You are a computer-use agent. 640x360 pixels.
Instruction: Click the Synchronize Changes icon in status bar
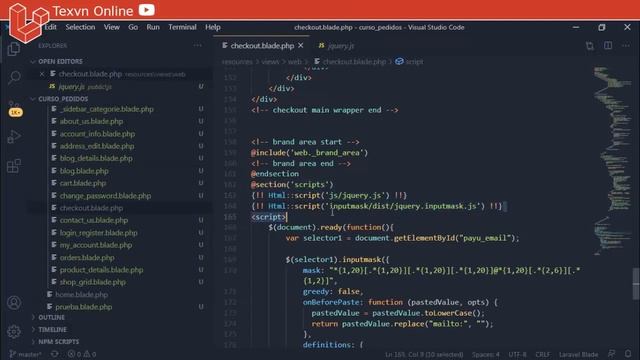(54, 354)
